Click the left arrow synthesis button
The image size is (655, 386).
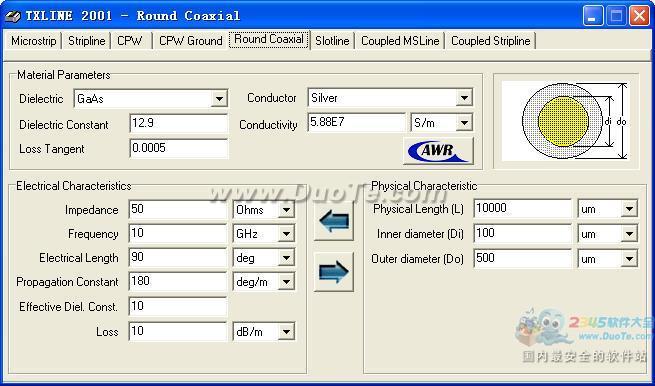[x=333, y=221]
